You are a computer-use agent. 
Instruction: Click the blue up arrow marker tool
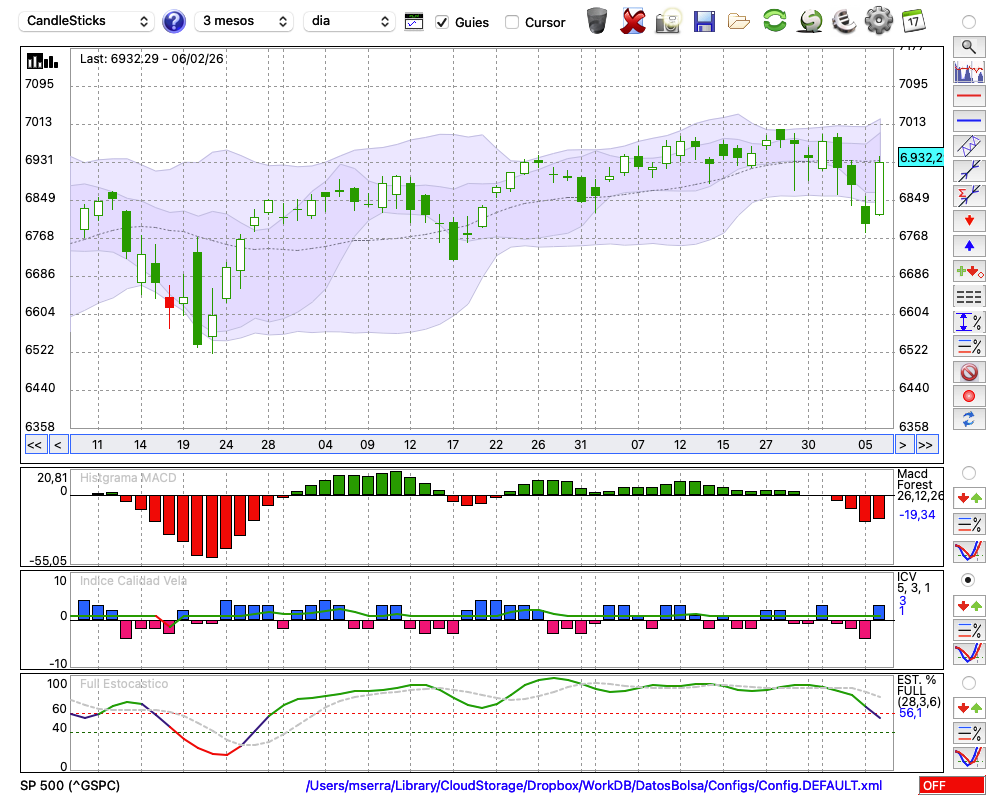(969, 246)
